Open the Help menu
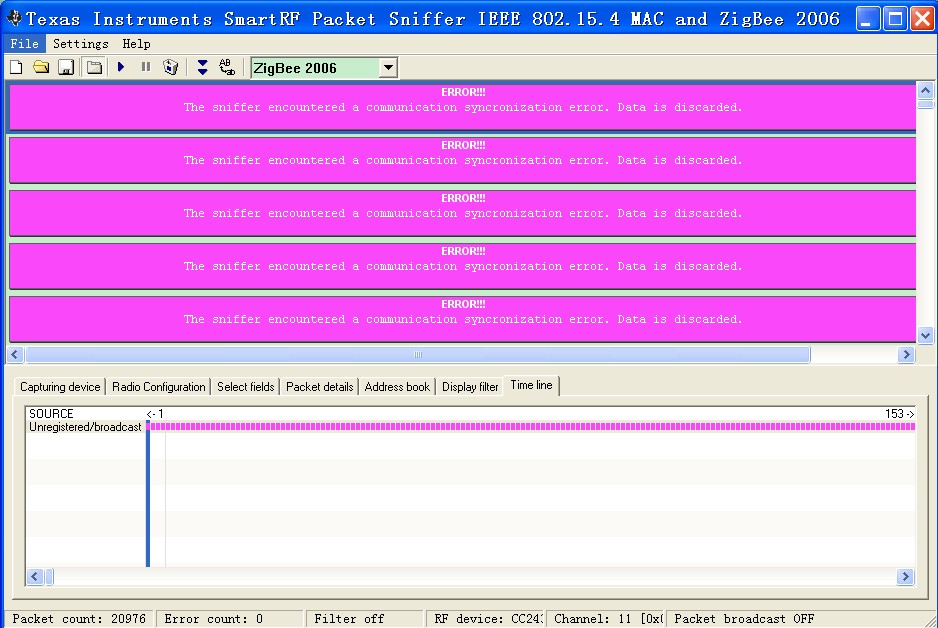Screen dimensions: 938x628 click(x=136, y=44)
